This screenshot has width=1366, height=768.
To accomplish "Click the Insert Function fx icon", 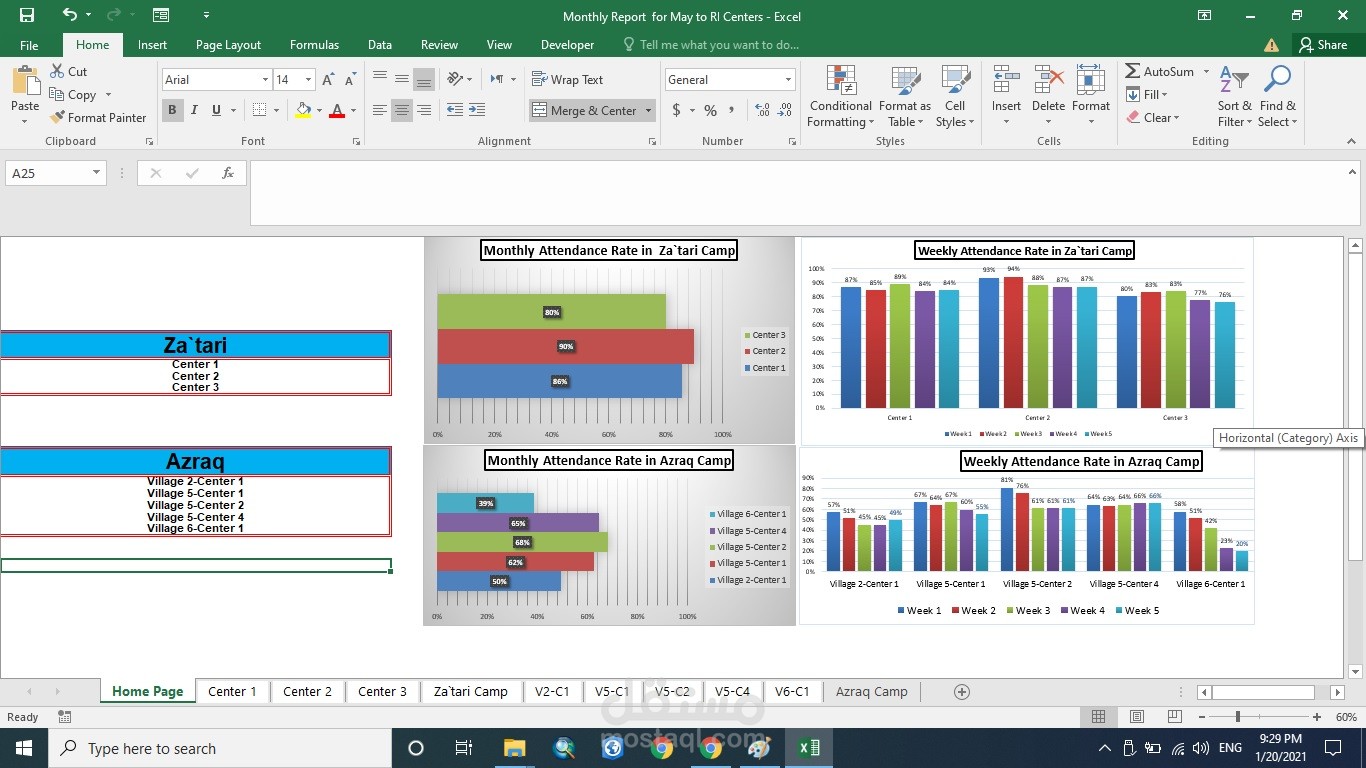I will [x=228, y=173].
